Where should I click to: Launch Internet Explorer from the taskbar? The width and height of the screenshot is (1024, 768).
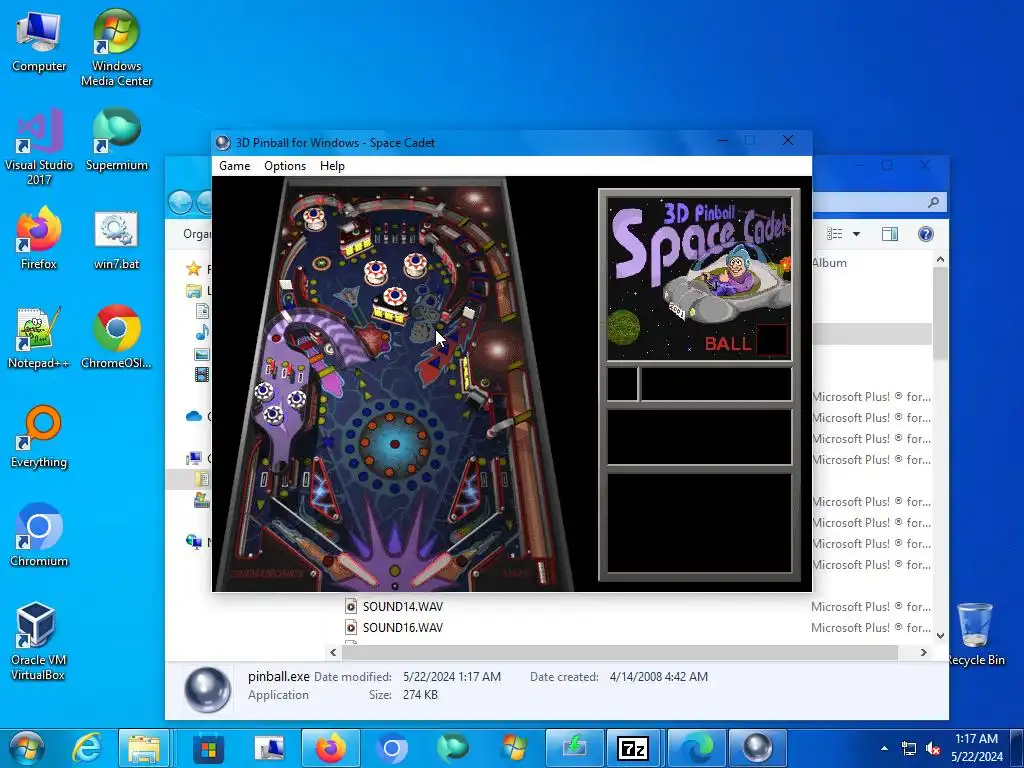point(87,748)
